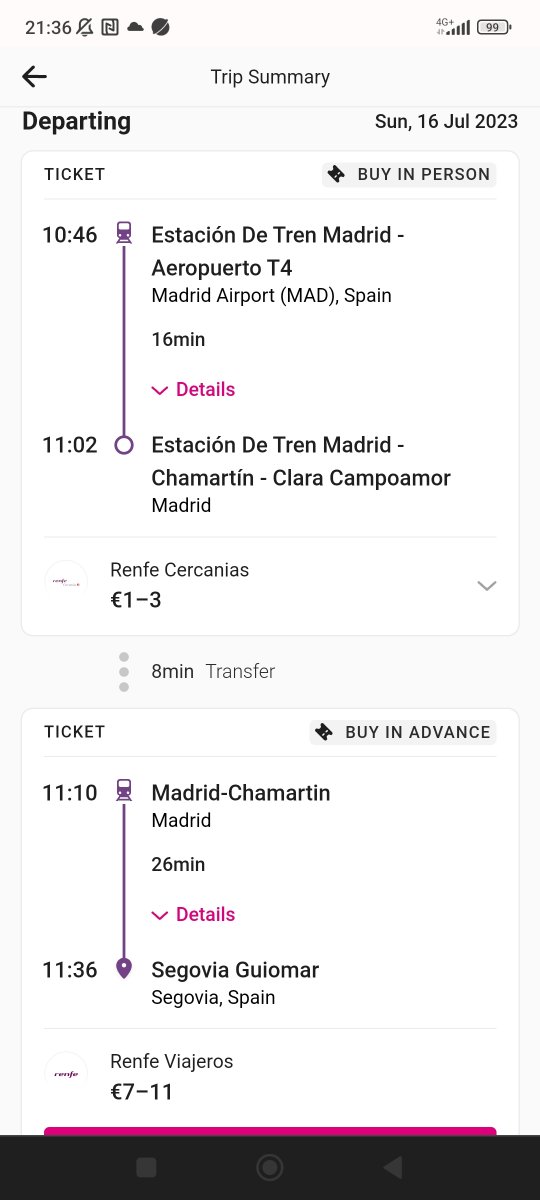This screenshot has height=1200, width=540.
Task: Tap the Renfe Cercanias logo
Action: click(66, 581)
